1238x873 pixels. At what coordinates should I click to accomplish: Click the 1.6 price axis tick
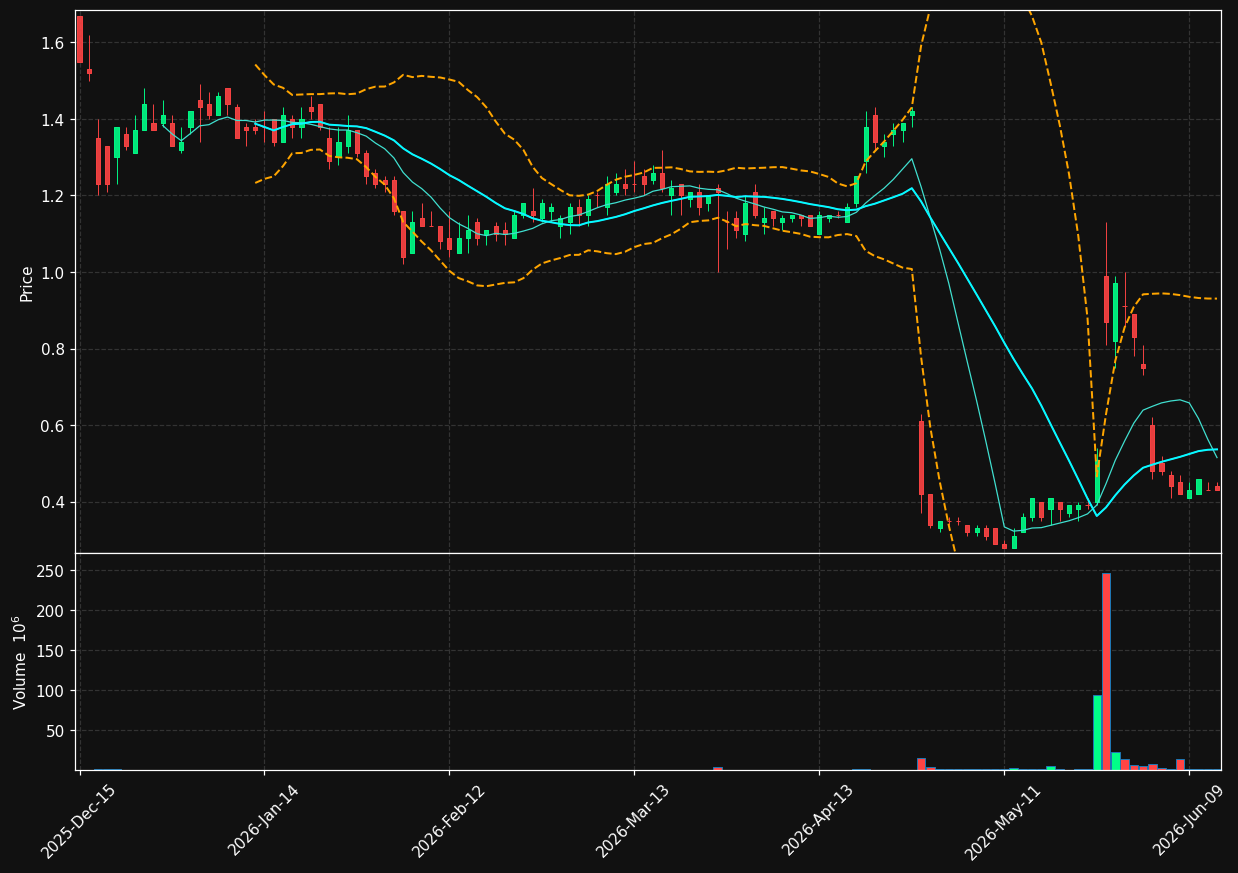click(x=54, y=43)
